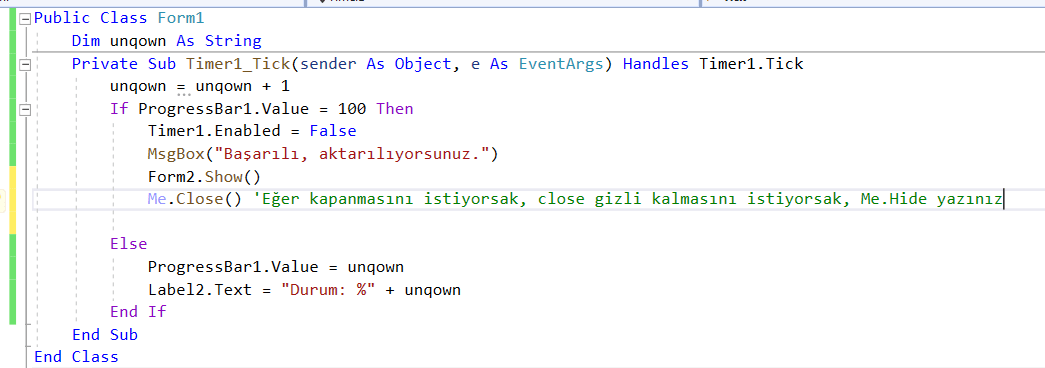Click the Private keyword
Screen dimensions: 1045x368
pos(105,64)
